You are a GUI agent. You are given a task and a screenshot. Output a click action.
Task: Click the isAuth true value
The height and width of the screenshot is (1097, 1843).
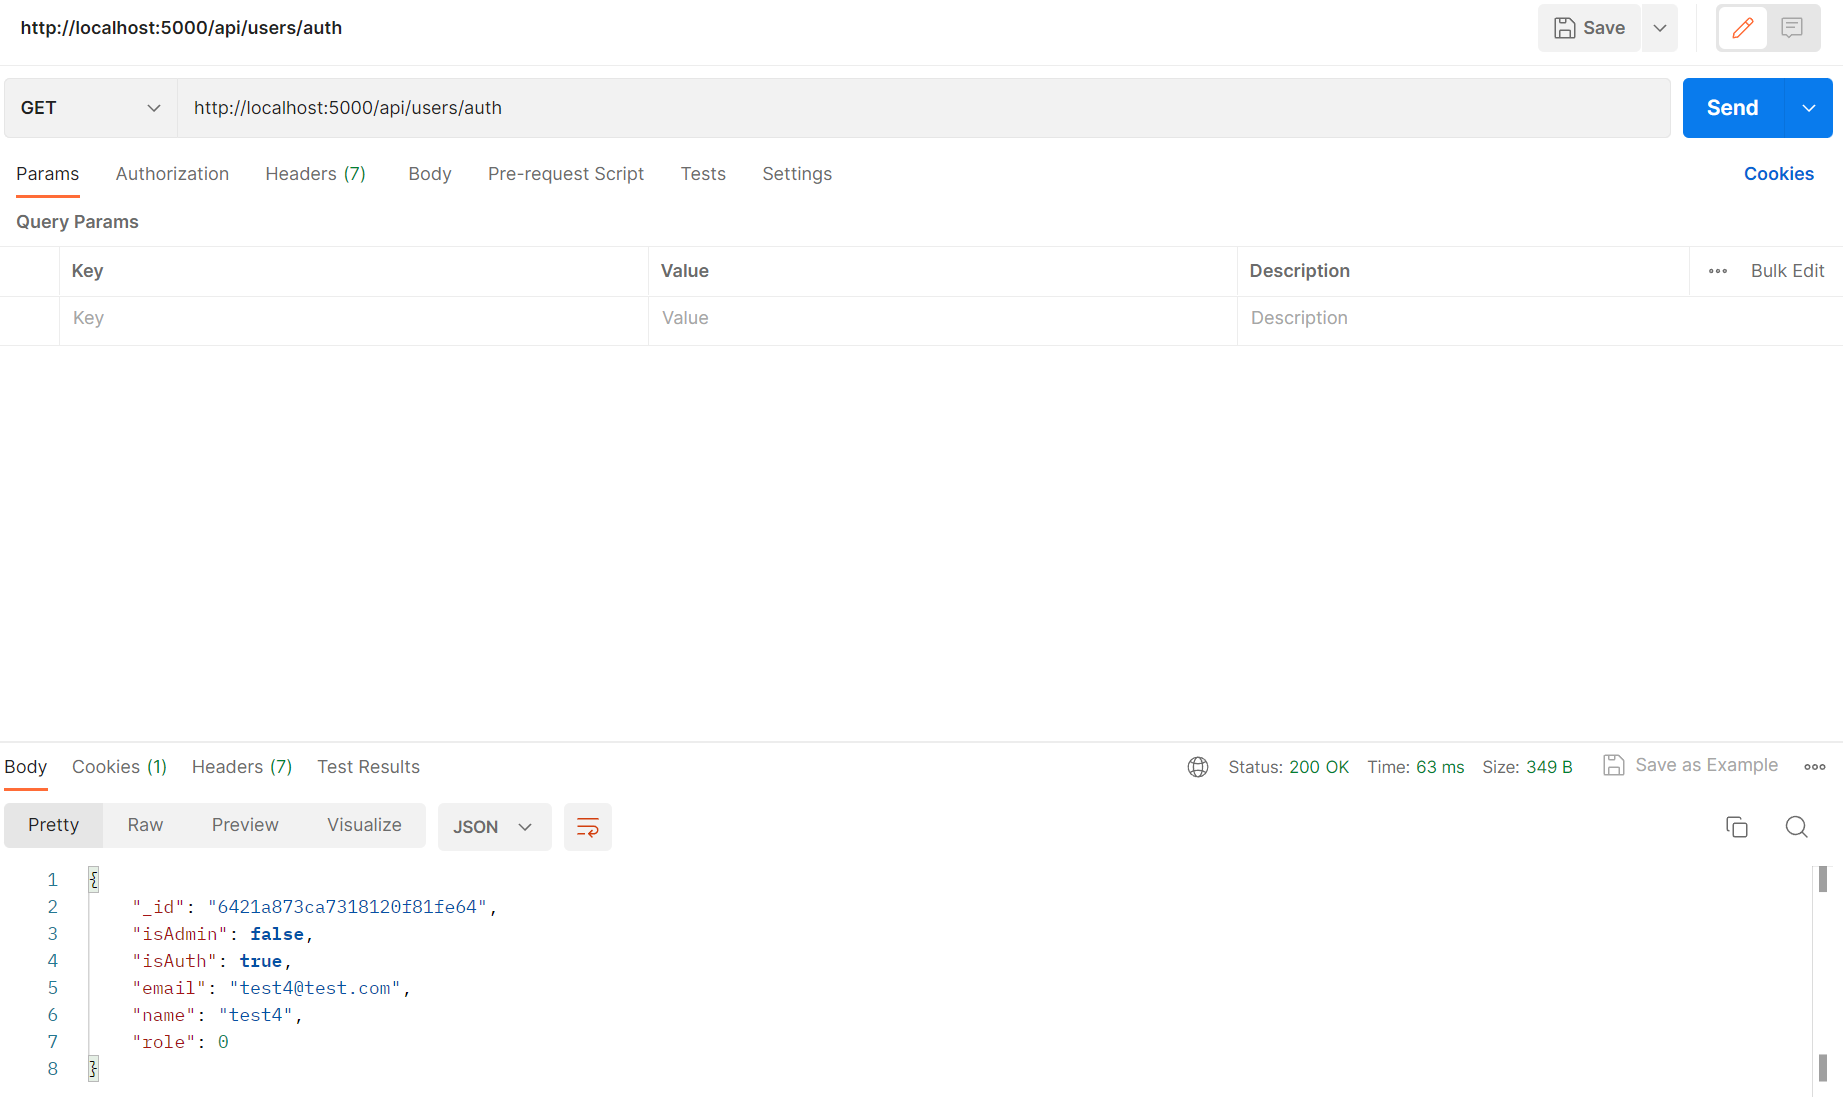coord(261,961)
